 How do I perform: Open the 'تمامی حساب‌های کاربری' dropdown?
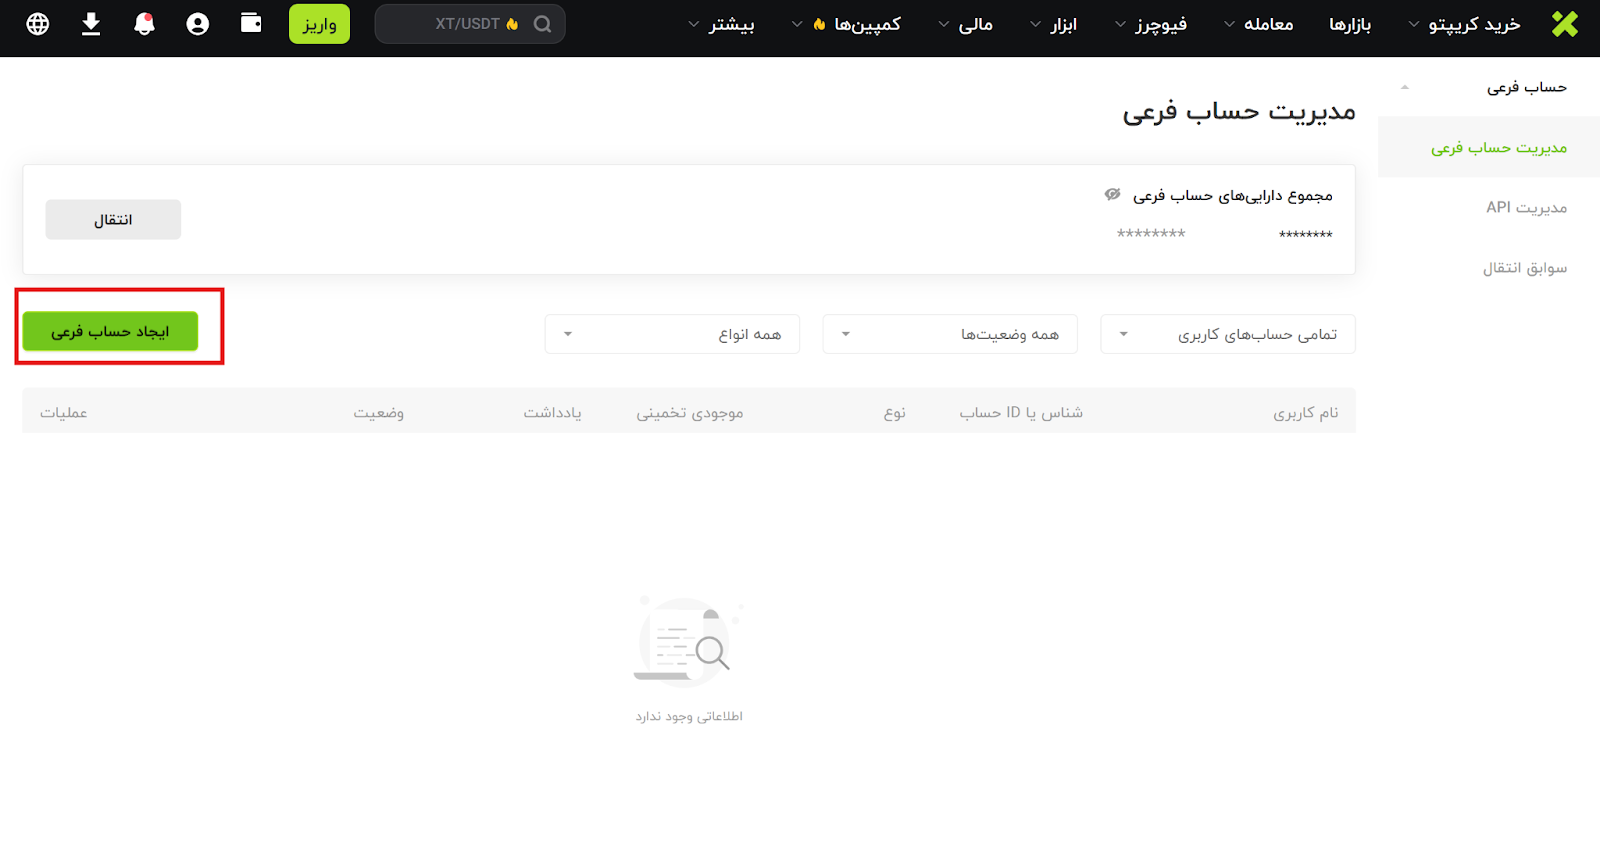[x=1227, y=334]
